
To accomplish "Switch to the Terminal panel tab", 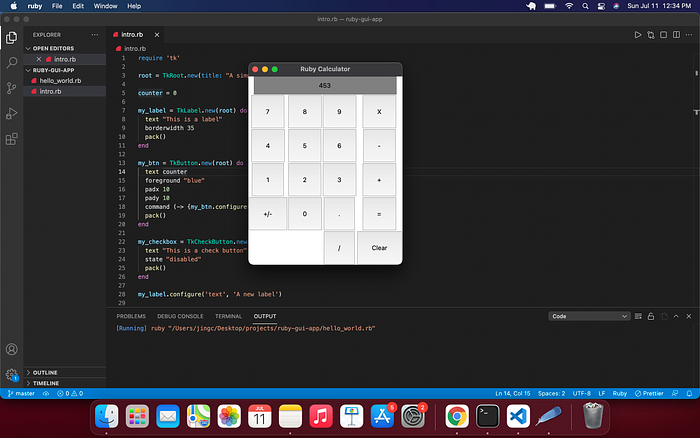I will point(228,316).
